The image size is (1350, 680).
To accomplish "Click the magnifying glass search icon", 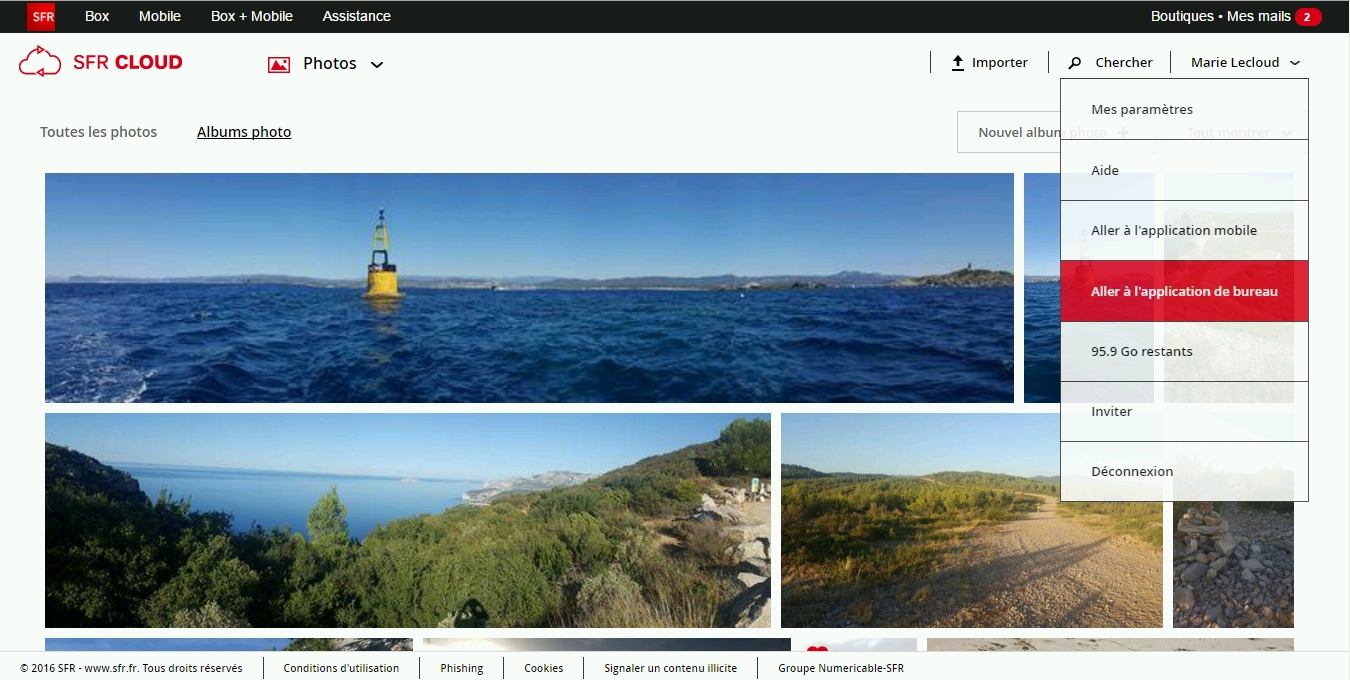I will (x=1075, y=63).
